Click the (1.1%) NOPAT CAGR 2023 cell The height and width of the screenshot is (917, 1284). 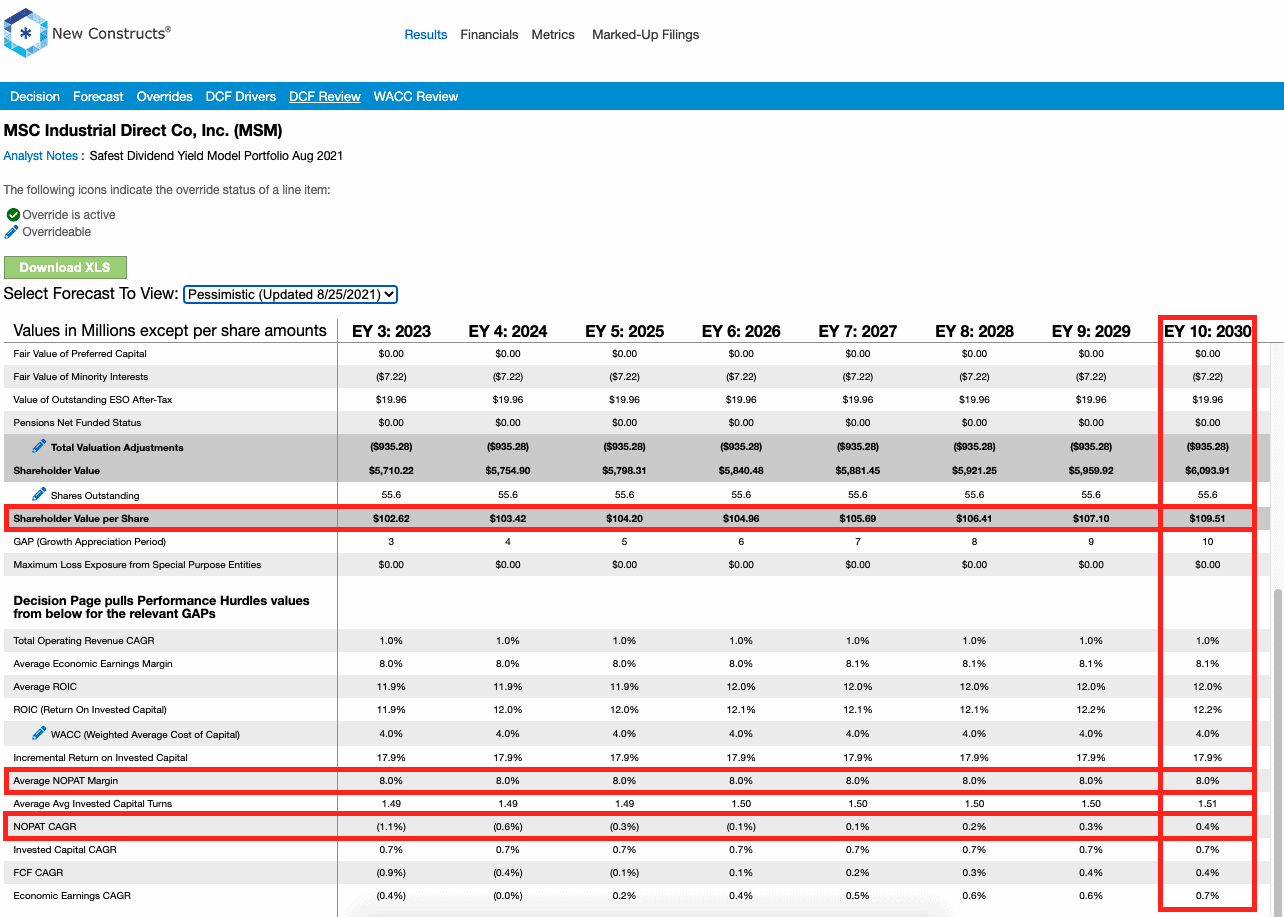(x=391, y=827)
